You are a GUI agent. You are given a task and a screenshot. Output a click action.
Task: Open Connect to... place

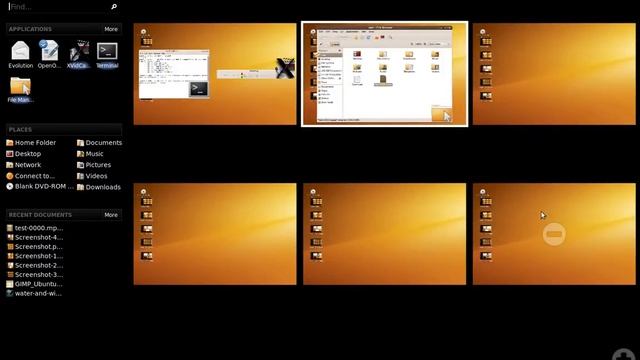30,176
